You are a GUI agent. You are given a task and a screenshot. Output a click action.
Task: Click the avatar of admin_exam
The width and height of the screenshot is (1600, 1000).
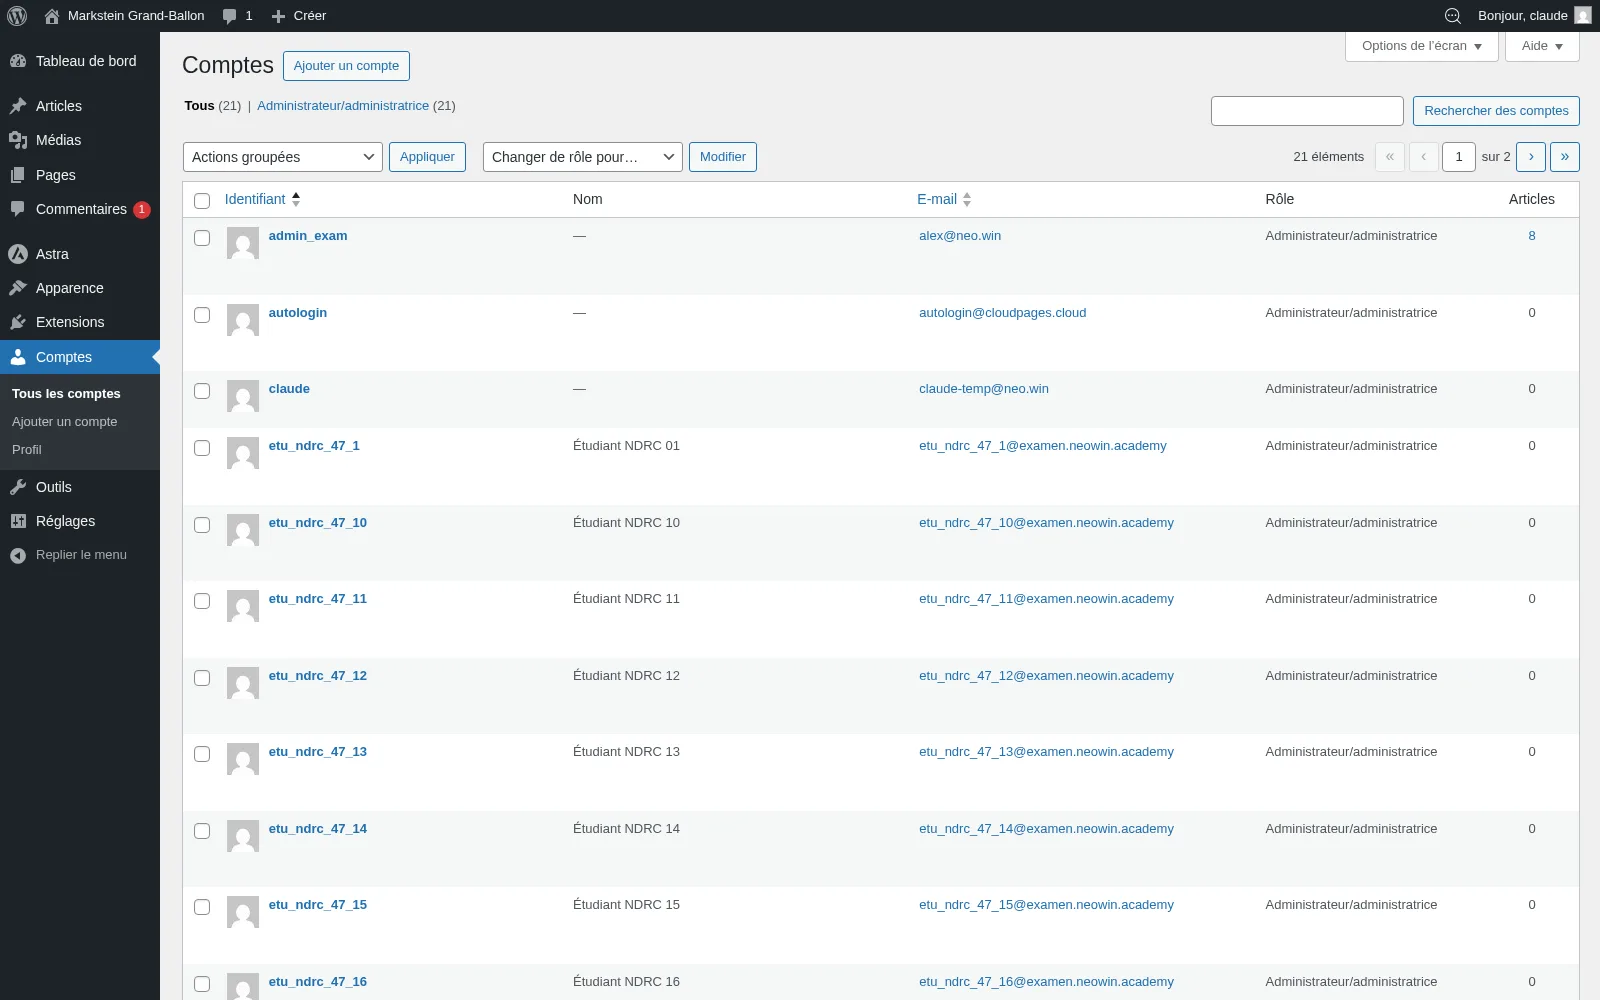(243, 243)
